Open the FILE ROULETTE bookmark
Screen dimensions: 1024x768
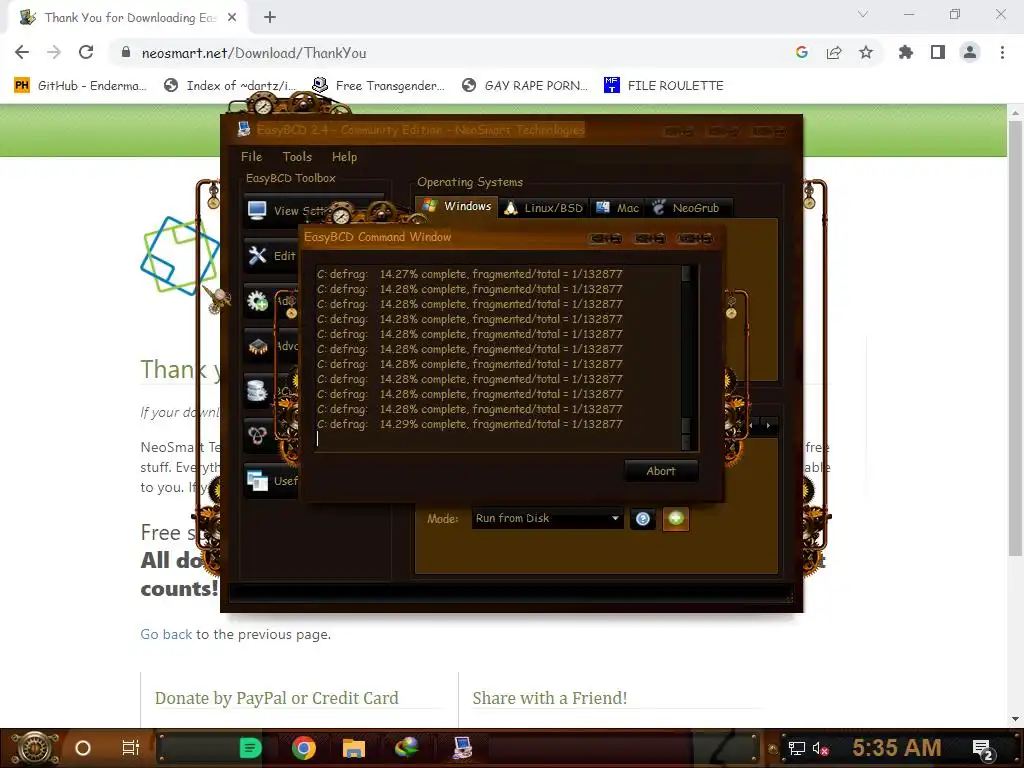[x=664, y=86]
